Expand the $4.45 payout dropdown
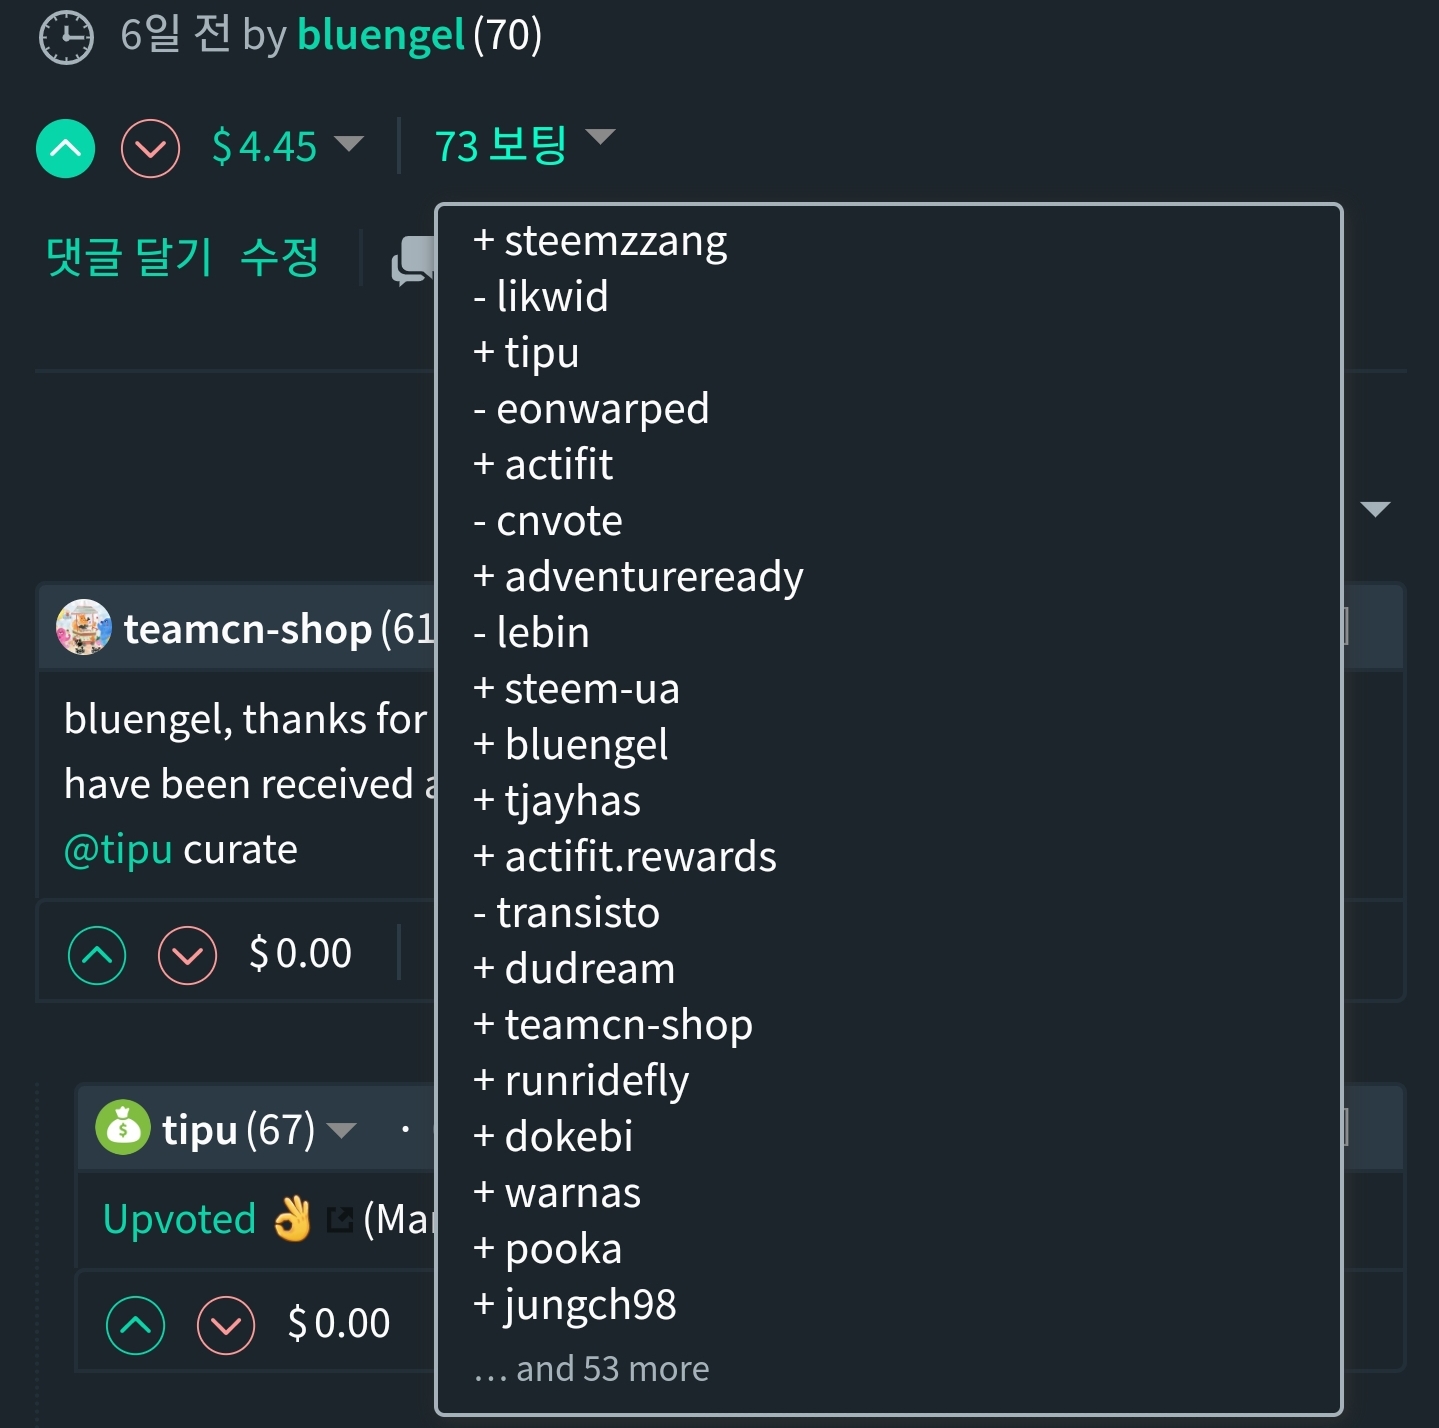Screen dimensions: 1439x1428 click(349, 144)
